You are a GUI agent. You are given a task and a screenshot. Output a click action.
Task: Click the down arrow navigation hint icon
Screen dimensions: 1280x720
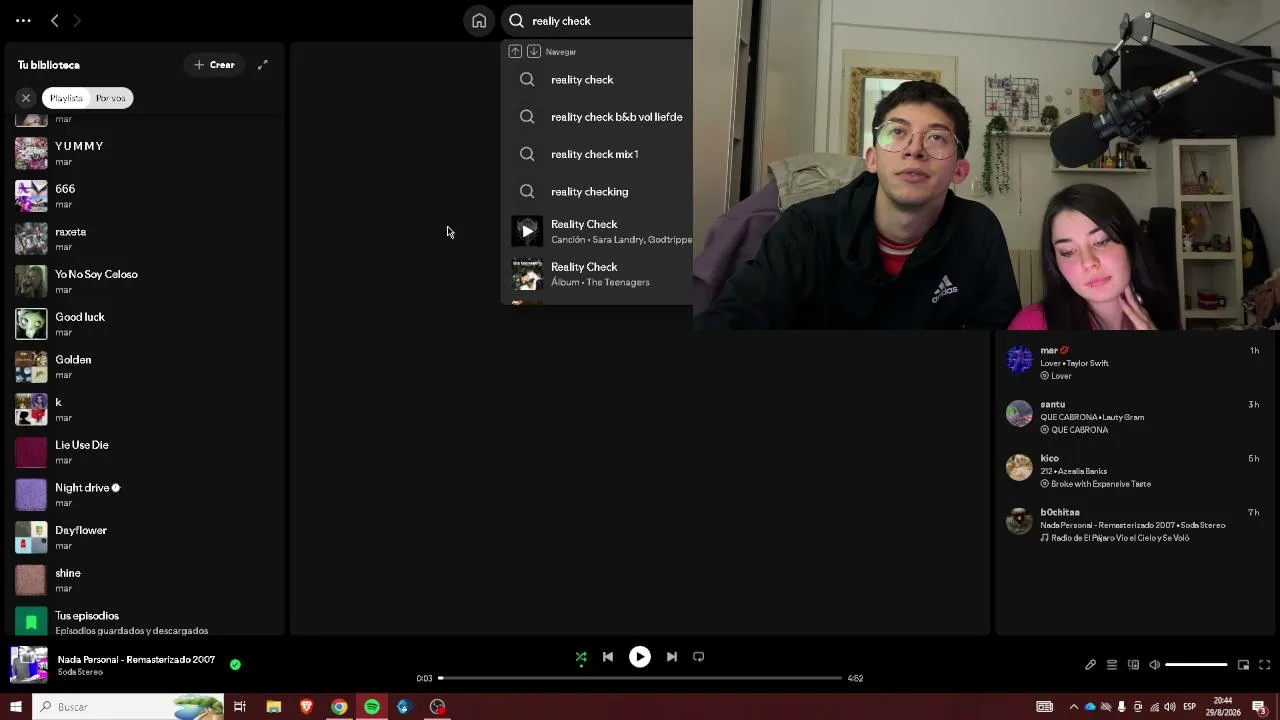tap(534, 51)
